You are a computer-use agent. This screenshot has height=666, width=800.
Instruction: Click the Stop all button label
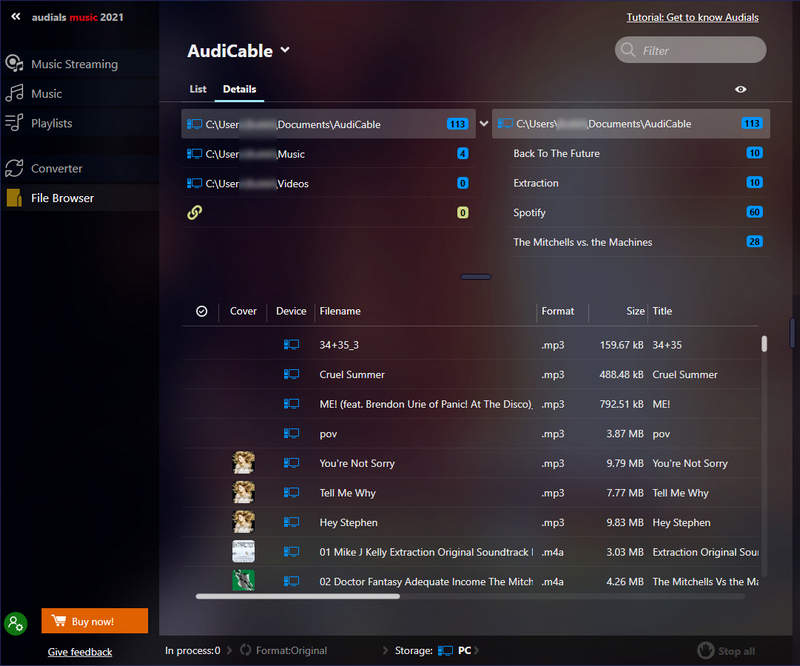point(736,651)
